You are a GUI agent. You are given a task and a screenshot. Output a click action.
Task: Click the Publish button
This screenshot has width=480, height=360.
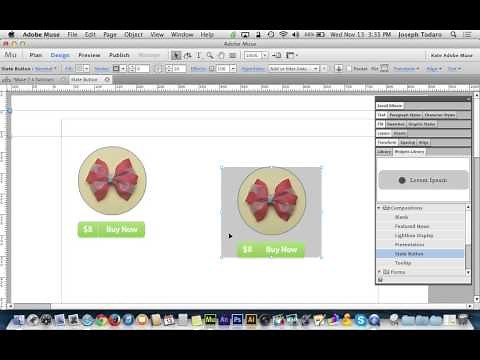click(x=119, y=55)
